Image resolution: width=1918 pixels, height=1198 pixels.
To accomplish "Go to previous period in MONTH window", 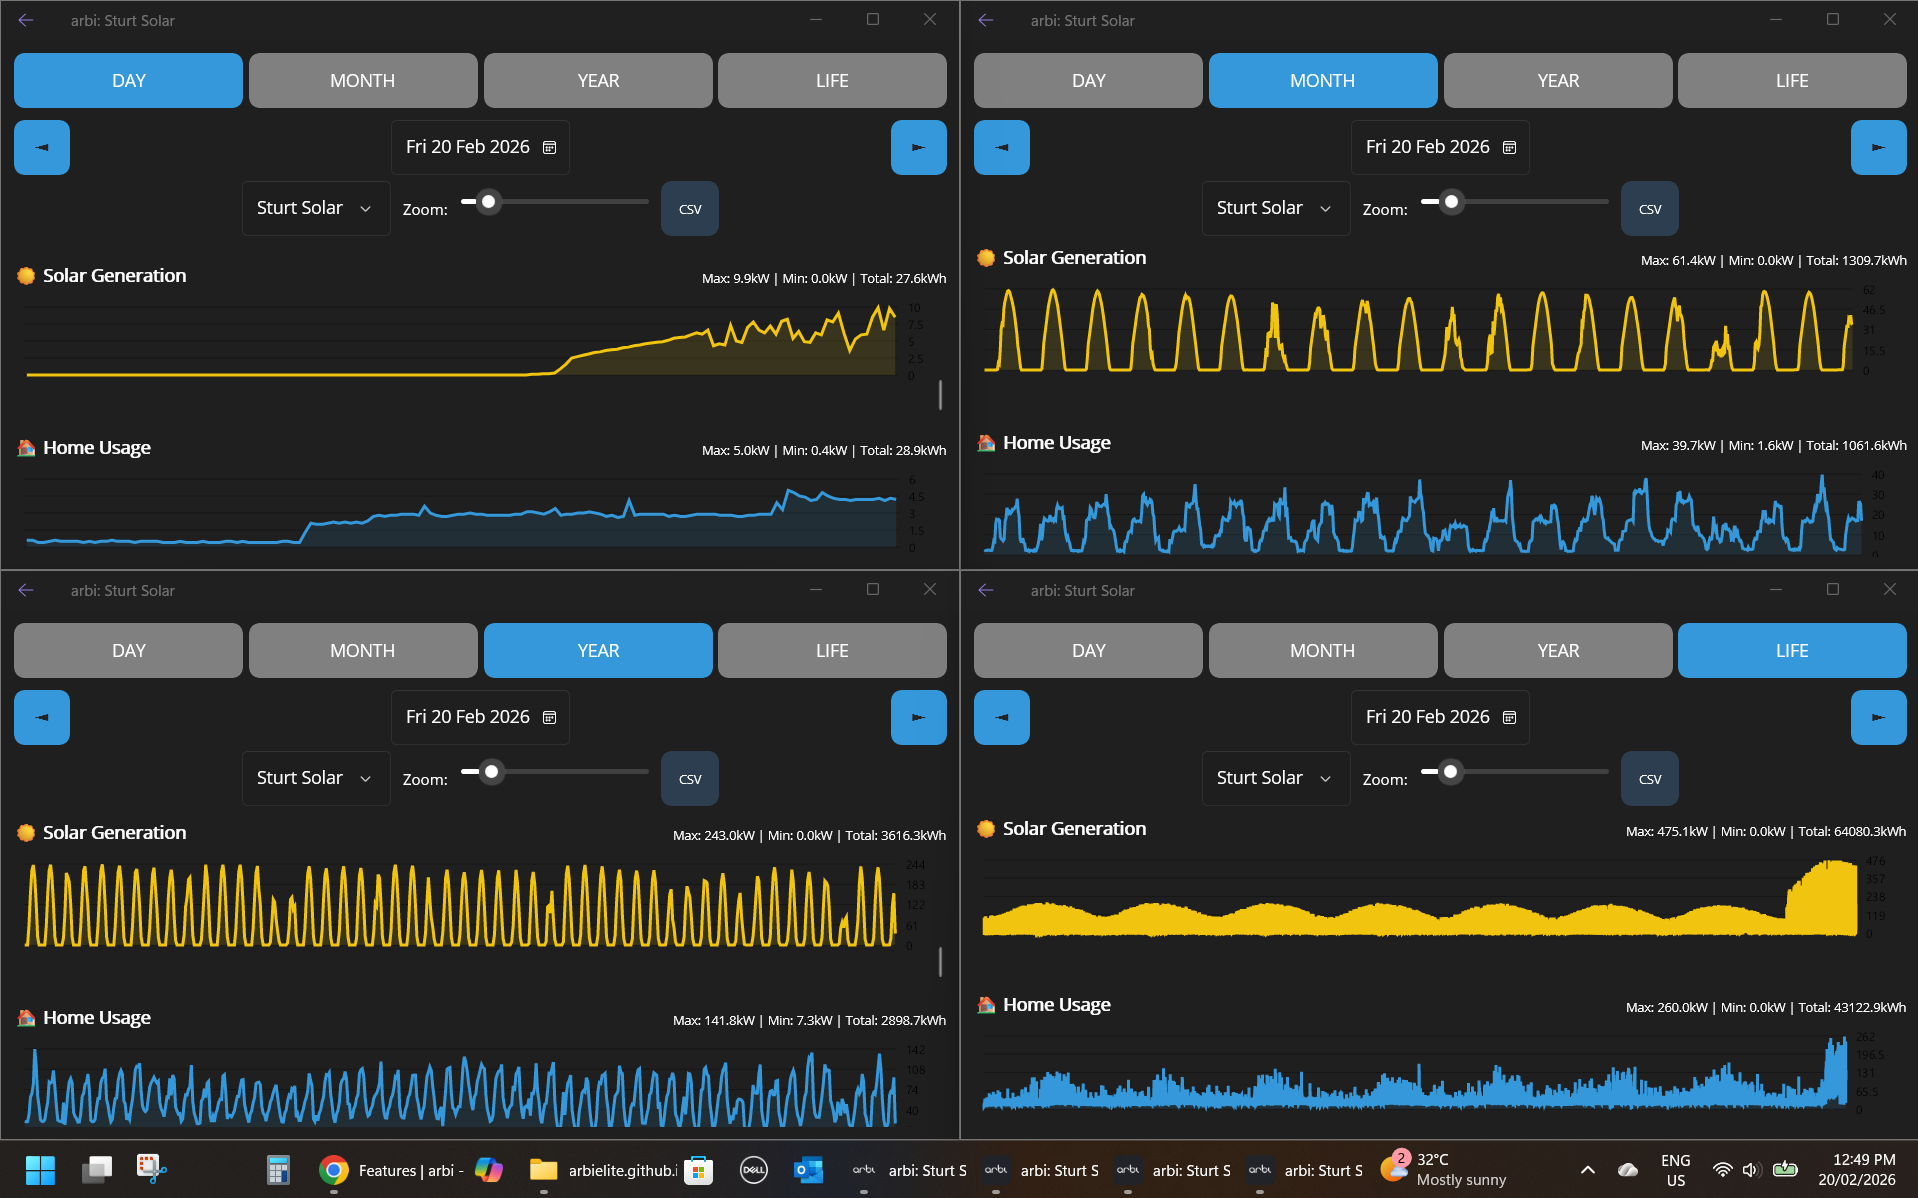I will [x=1002, y=148].
